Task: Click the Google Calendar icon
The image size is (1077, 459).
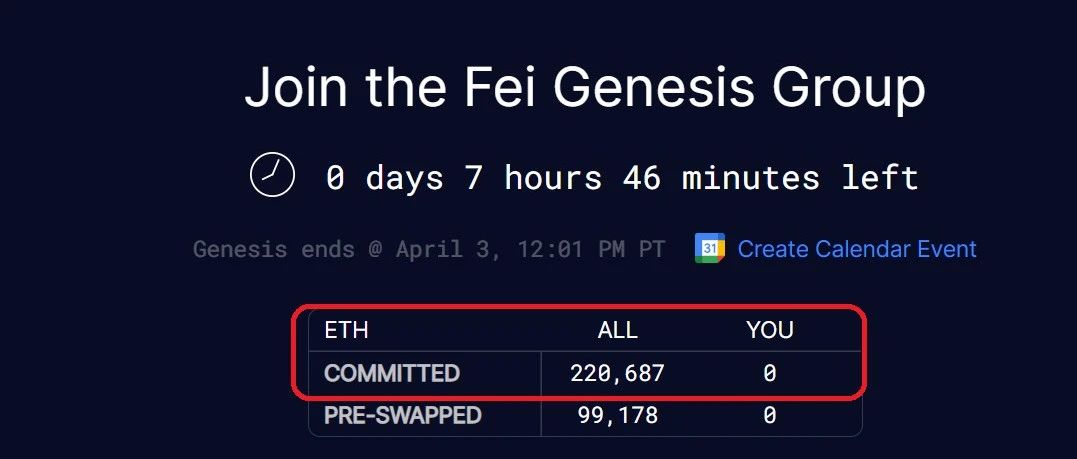Action: (x=710, y=248)
